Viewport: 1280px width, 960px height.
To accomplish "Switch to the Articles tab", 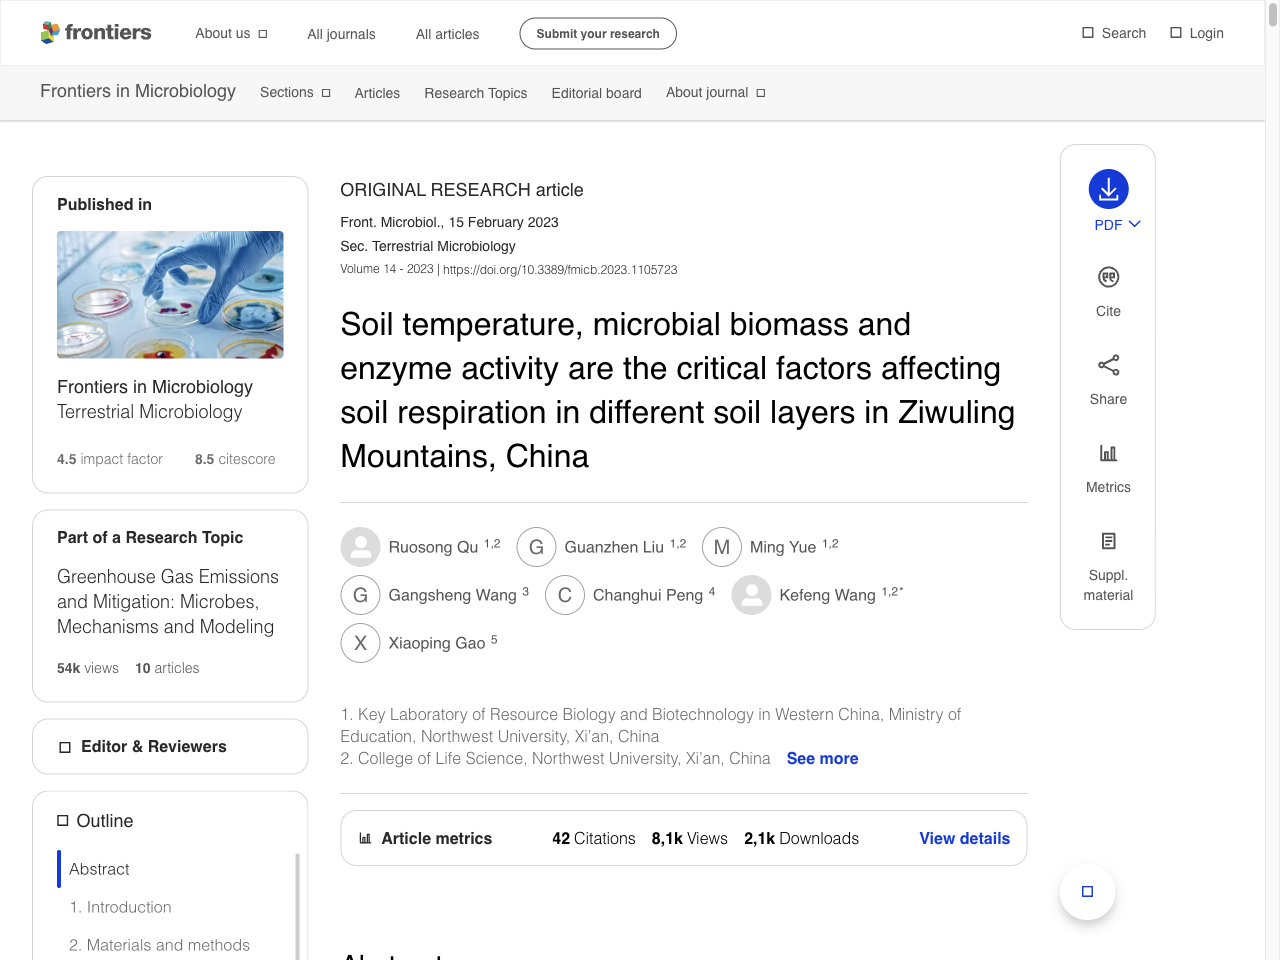I will point(377,92).
